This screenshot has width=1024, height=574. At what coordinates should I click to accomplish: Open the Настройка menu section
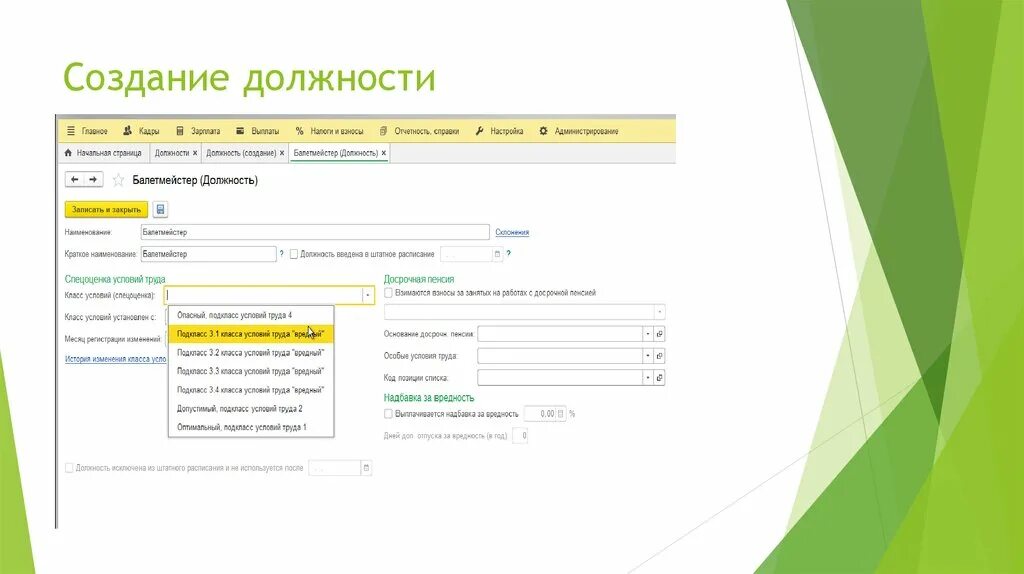pos(507,131)
